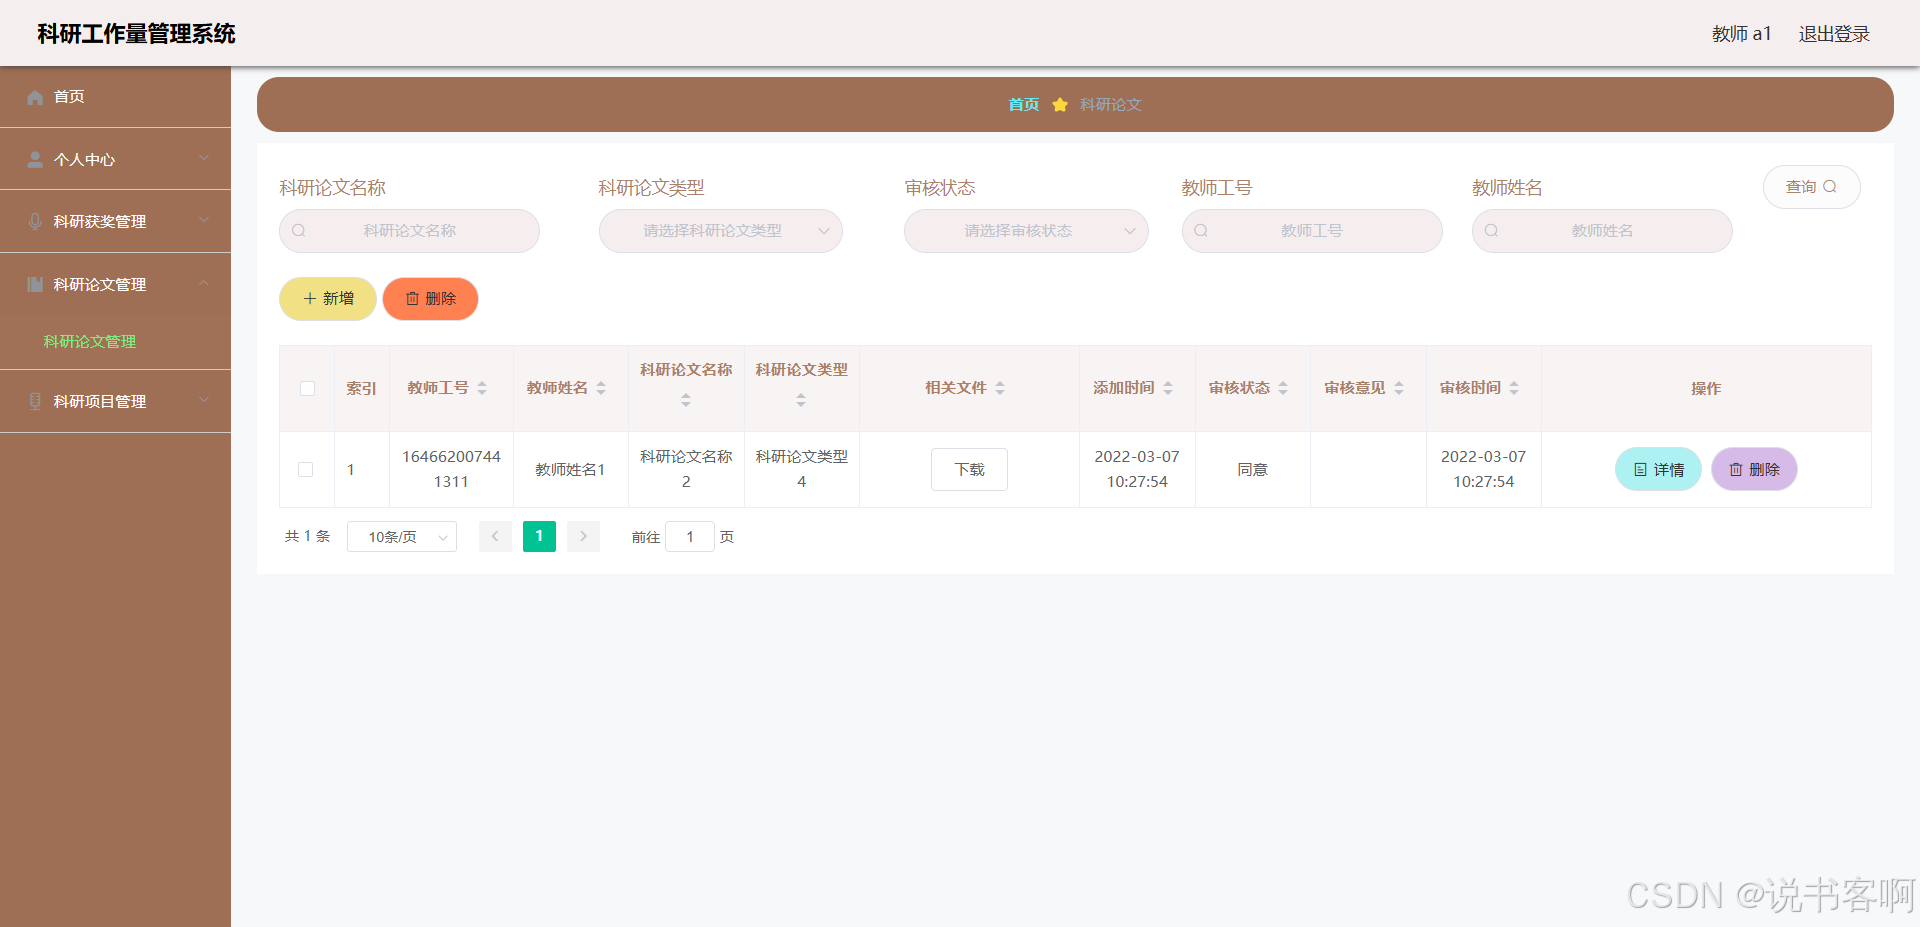Click the search icon in the 查询 button
The height and width of the screenshot is (927, 1920).
click(x=1831, y=186)
